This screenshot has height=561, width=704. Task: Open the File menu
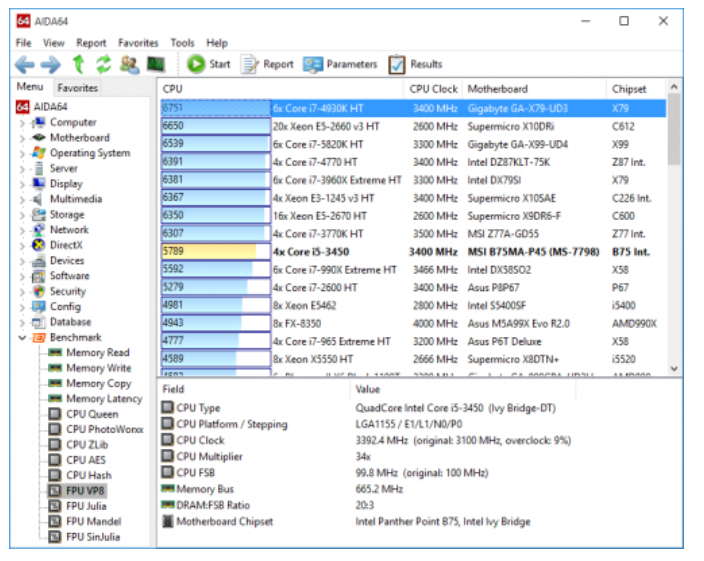point(23,43)
